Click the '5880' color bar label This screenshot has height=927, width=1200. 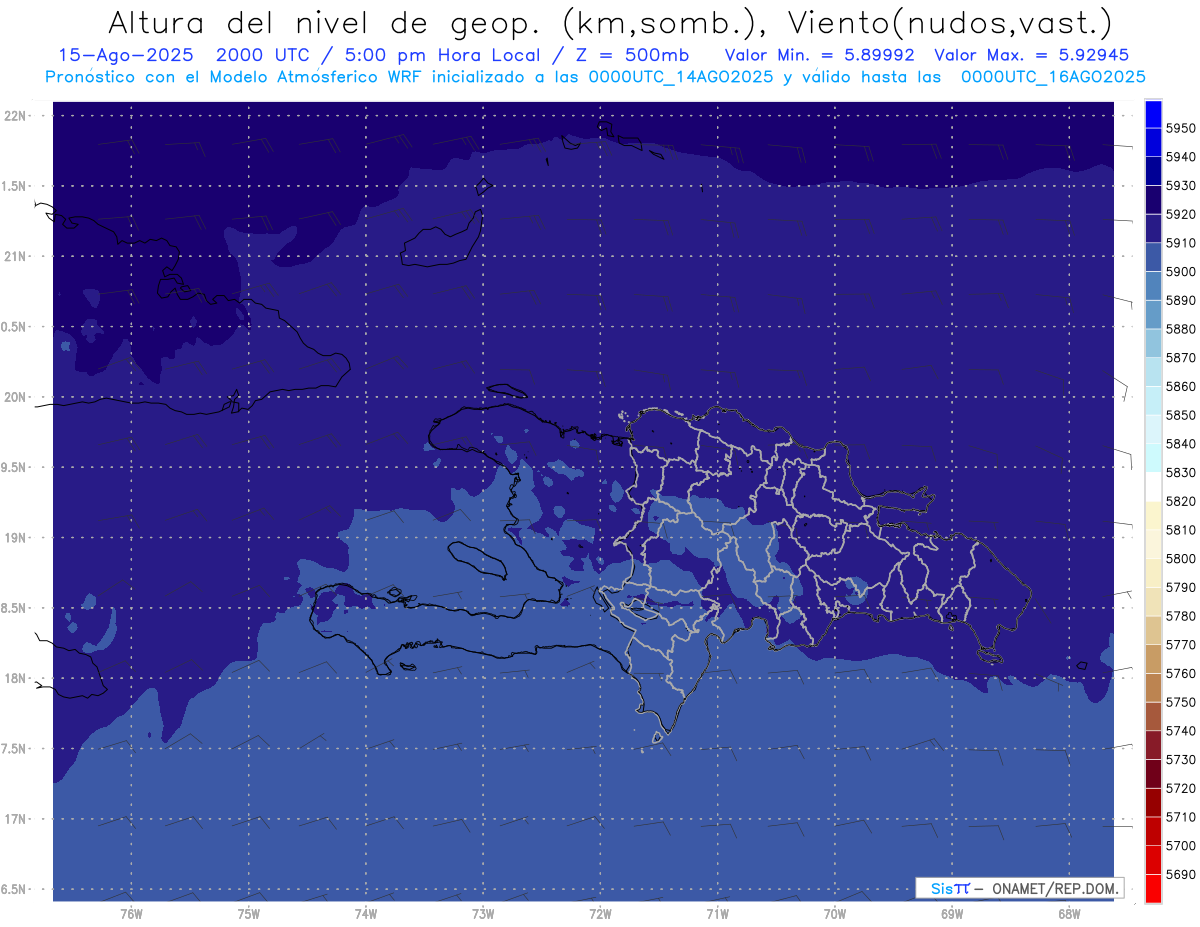pyautogui.click(x=1180, y=329)
